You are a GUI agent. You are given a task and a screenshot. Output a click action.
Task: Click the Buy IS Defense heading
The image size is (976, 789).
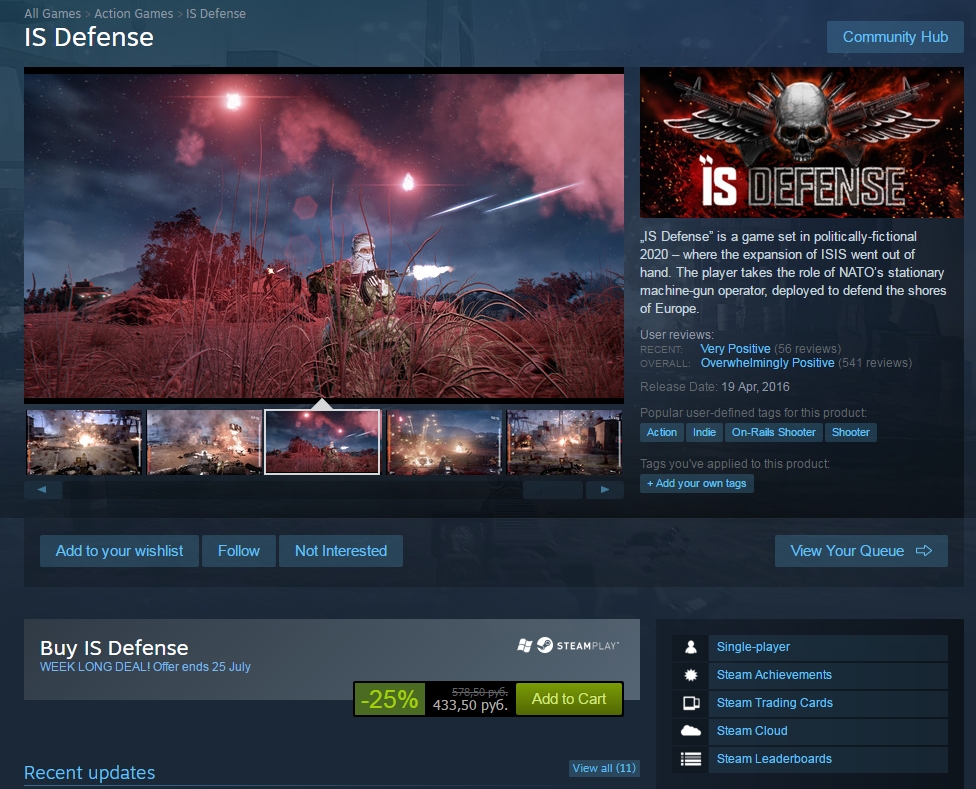pyautogui.click(x=114, y=648)
